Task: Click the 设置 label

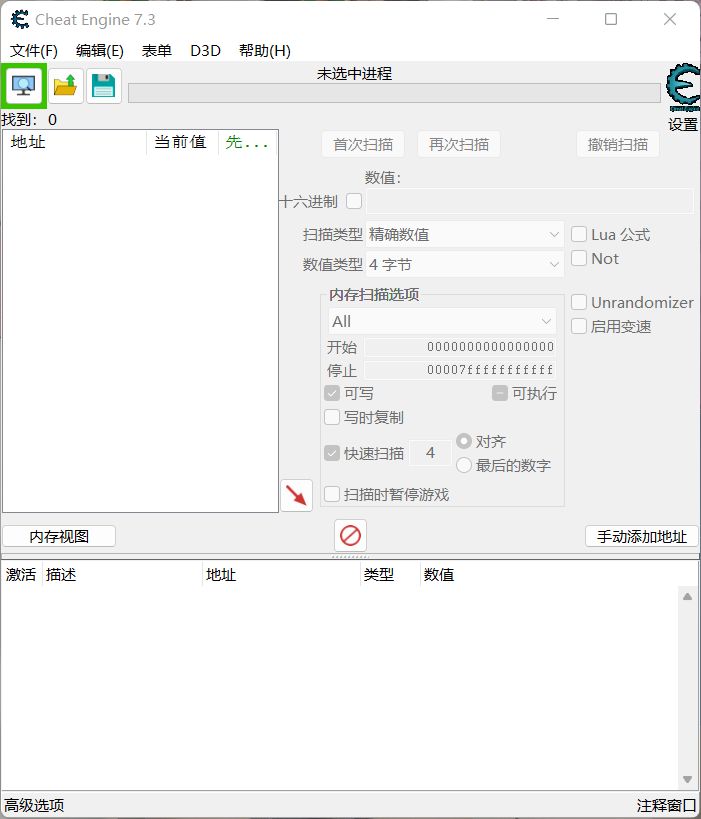Action: point(683,125)
